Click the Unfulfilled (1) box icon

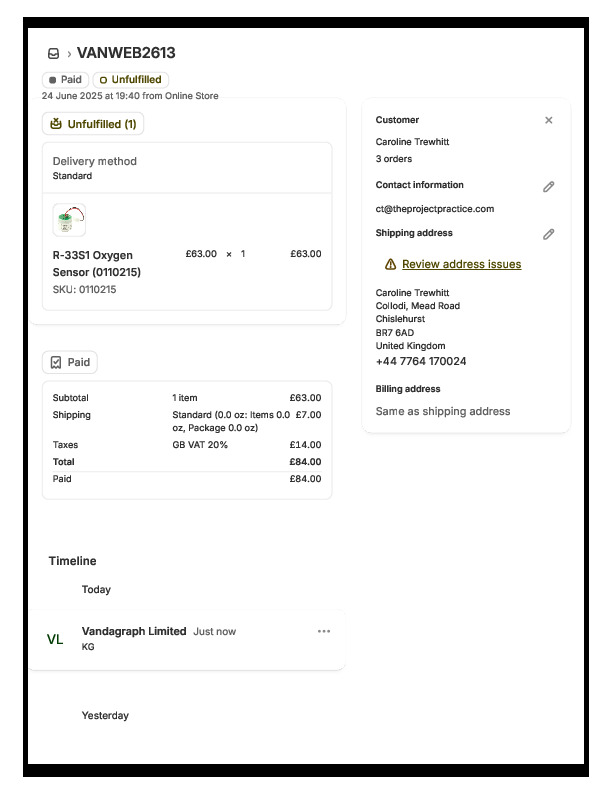point(55,124)
